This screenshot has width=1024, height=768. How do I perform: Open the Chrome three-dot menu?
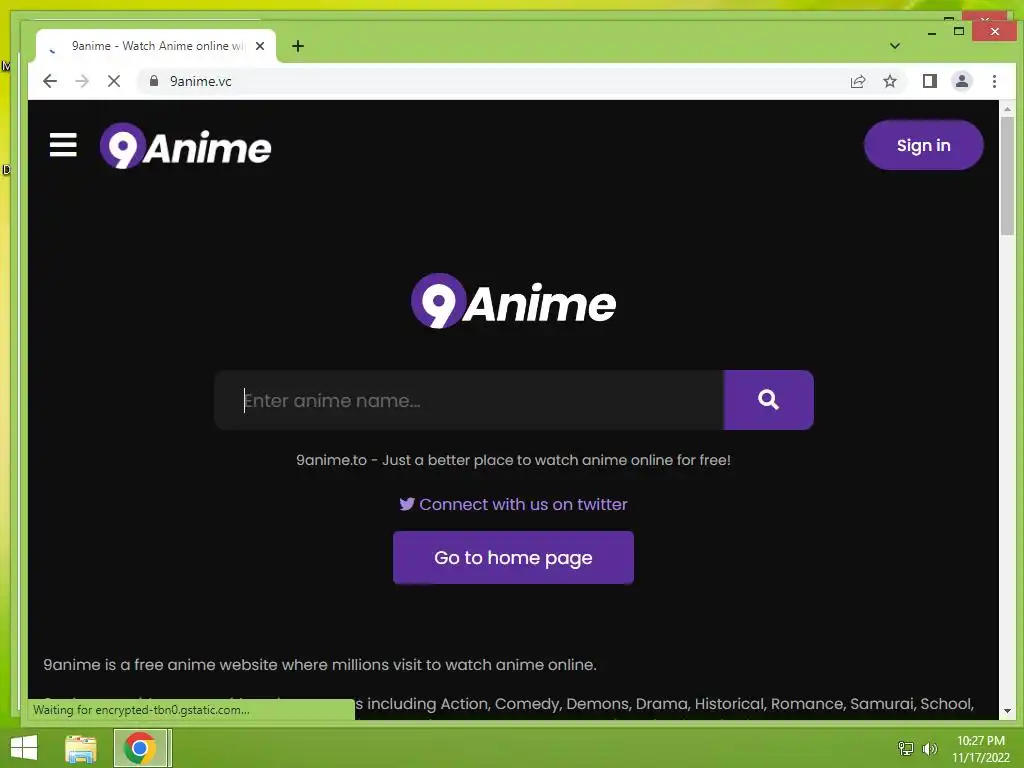[x=994, y=81]
